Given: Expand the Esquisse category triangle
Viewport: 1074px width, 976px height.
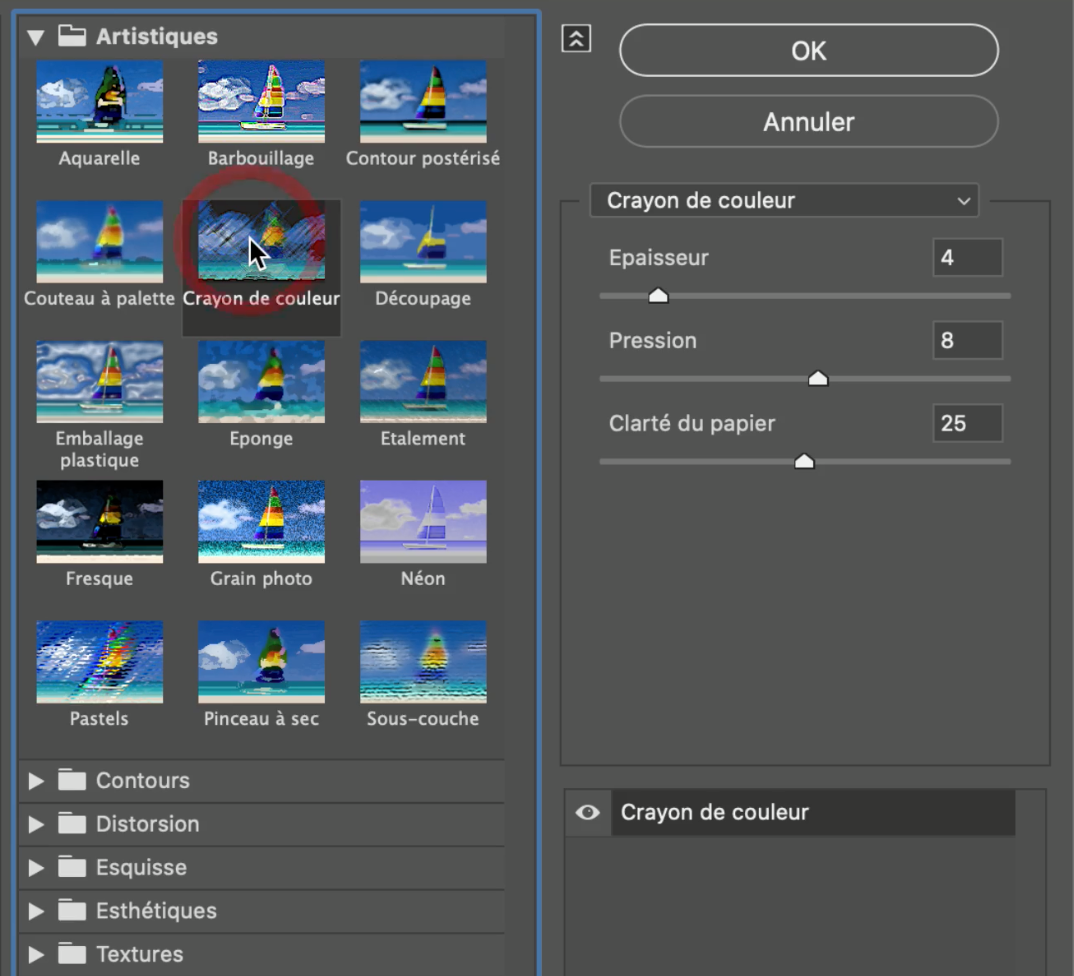Looking at the screenshot, I should click(x=36, y=868).
